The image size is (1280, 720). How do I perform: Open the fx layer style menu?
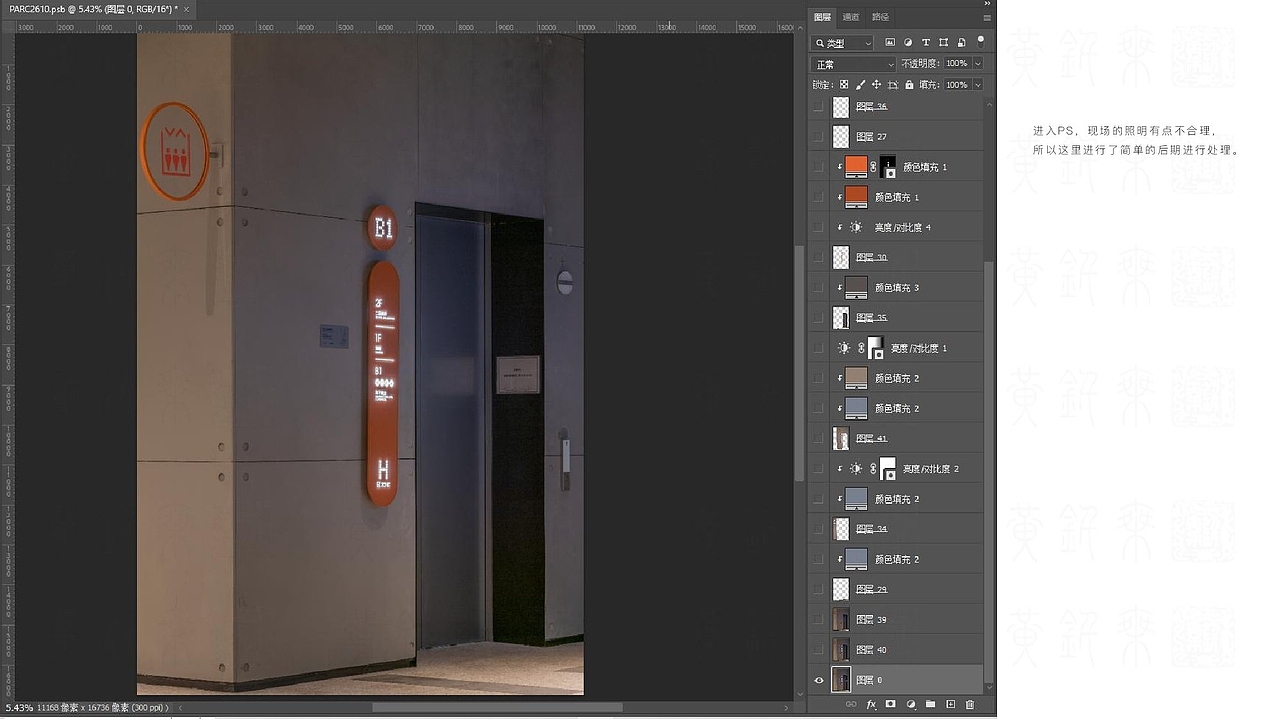pos(871,705)
